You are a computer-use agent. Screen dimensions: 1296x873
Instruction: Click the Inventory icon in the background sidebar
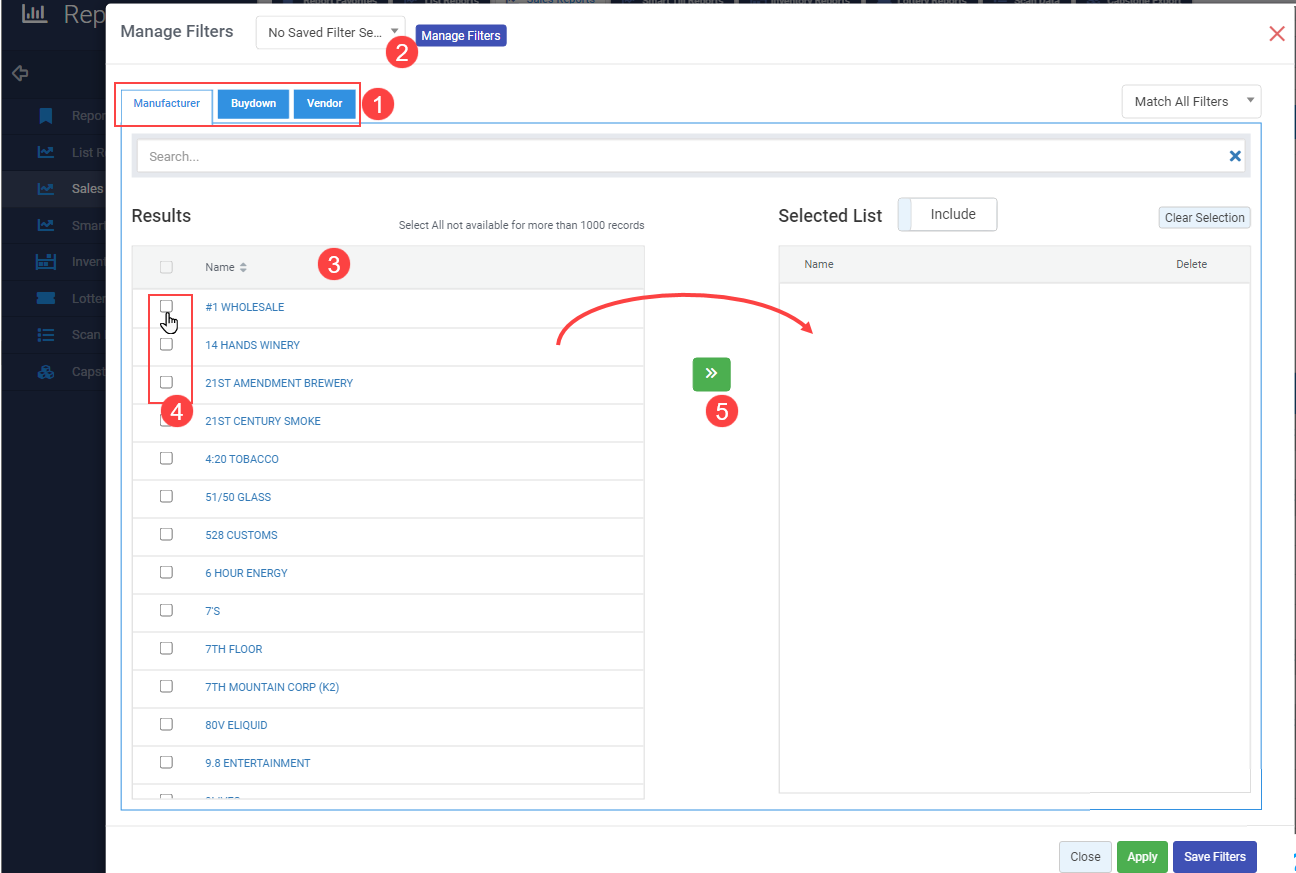point(46,262)
